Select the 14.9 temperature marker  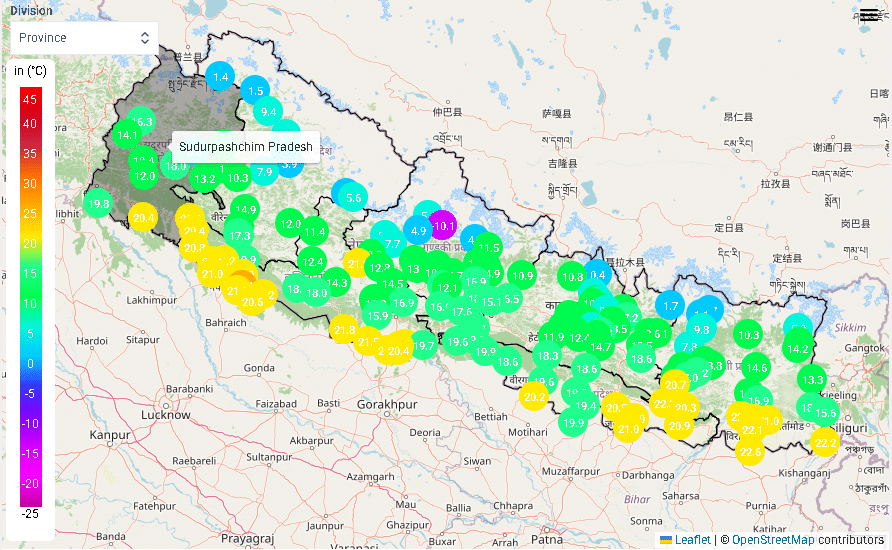tap(245, 209)
